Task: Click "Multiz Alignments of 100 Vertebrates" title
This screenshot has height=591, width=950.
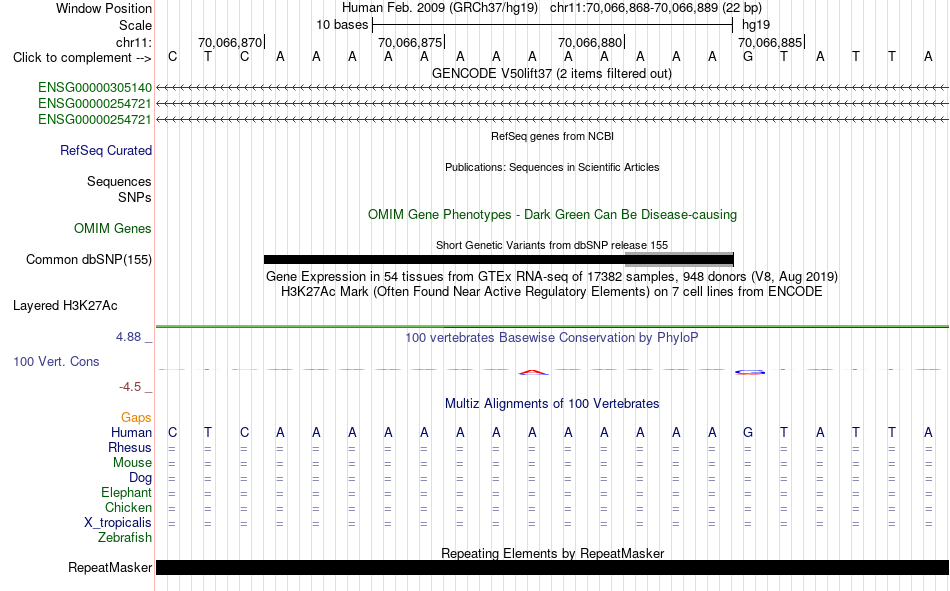Action: click(x=552, y=404)
